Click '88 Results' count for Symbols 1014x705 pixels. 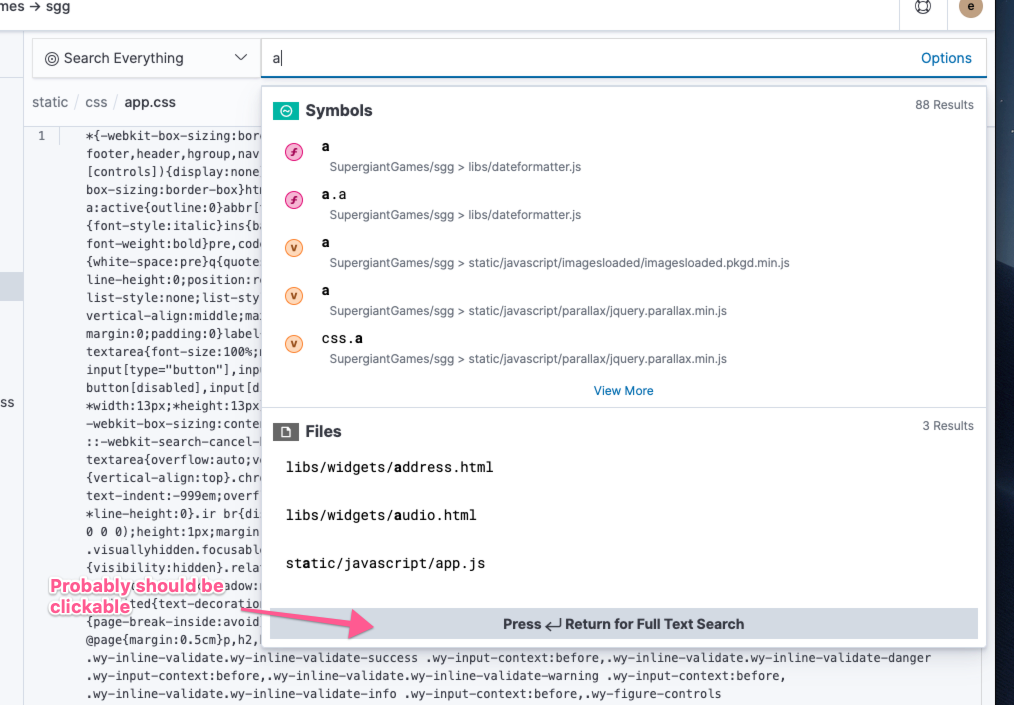coord(944,105)
